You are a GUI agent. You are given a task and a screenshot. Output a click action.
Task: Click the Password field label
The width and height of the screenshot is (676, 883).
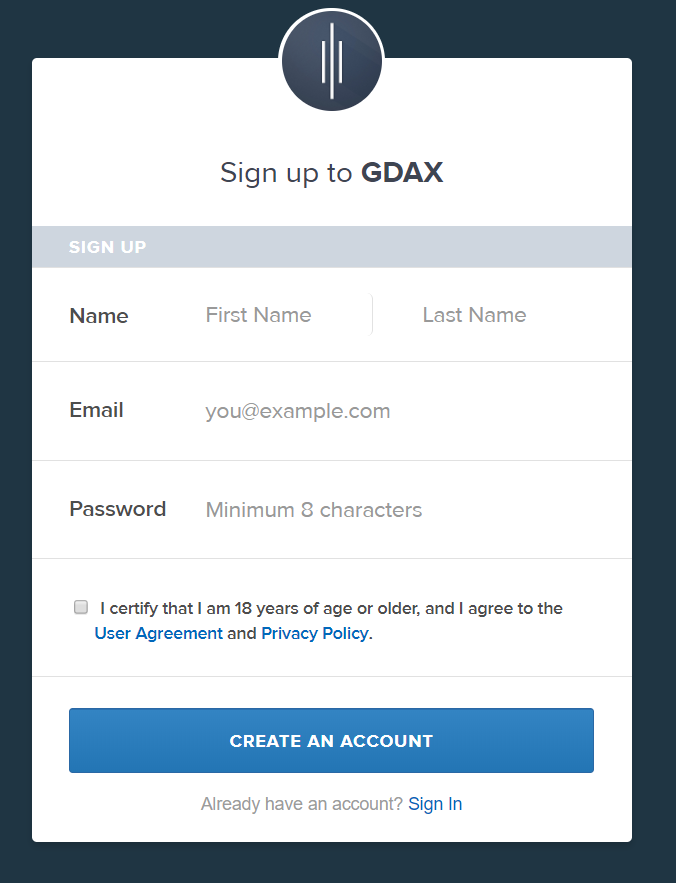point(118,509)
